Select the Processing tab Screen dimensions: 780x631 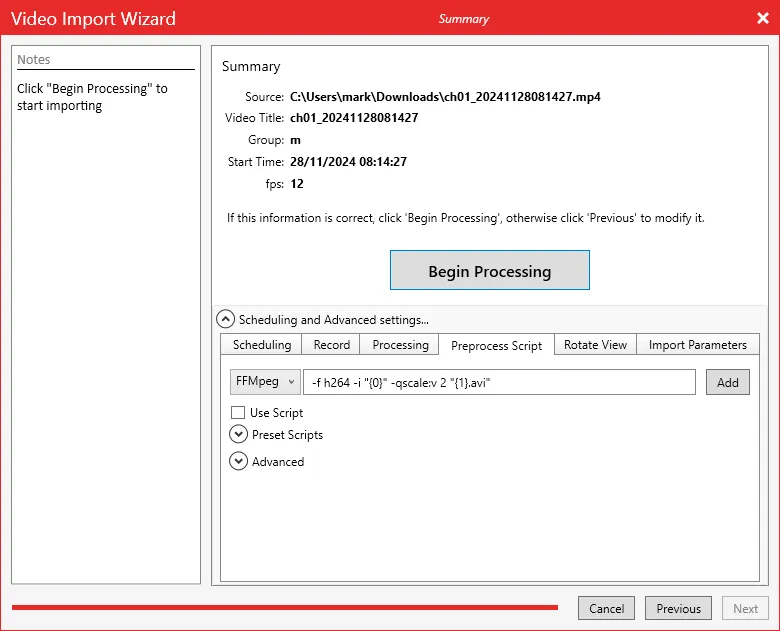pos(400,345)
